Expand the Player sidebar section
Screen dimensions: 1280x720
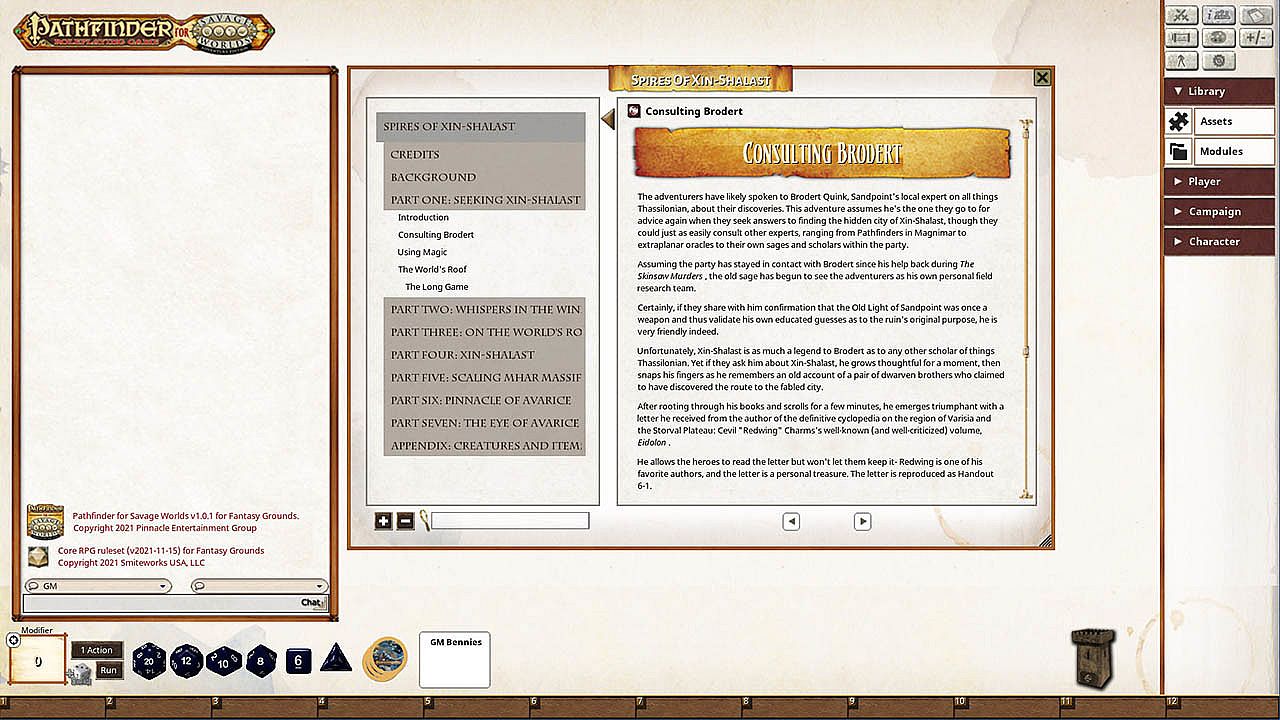(1217, 181)
